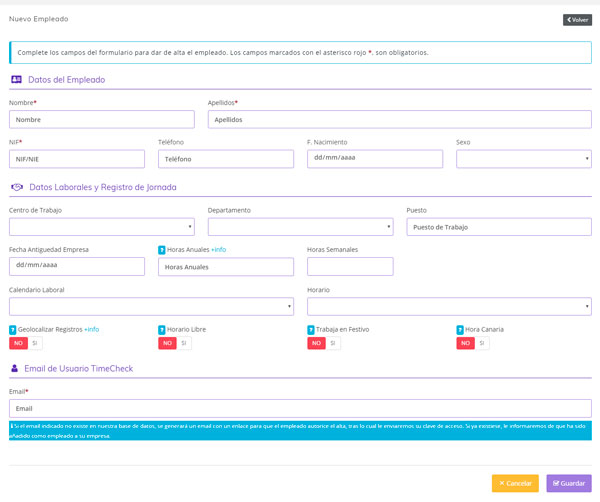Click the user icon beside Email de Usuario TimeCheck
The image size is (600, 502).
tap(15, 368)
